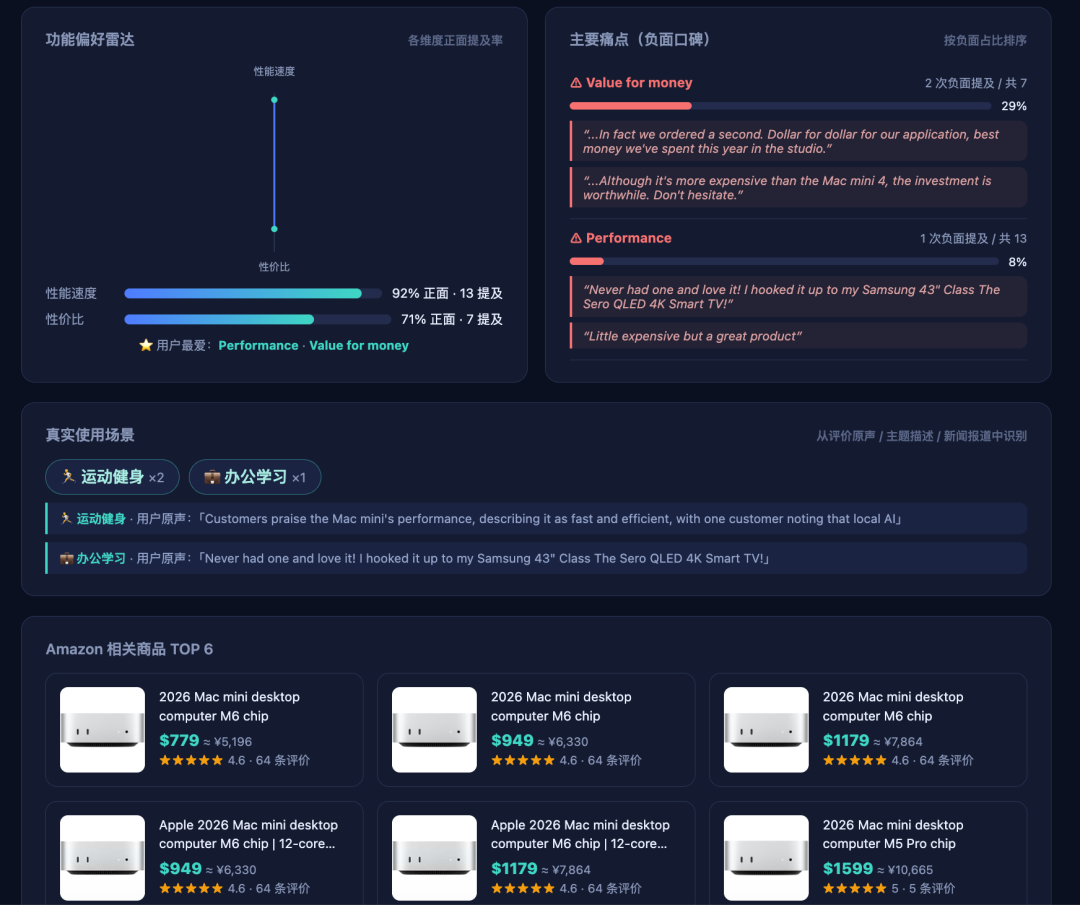Viewport: 1080px width, 905px height.
Task: Click the briefcase icon in 办公学习 chip
Action: coord(212,477)
